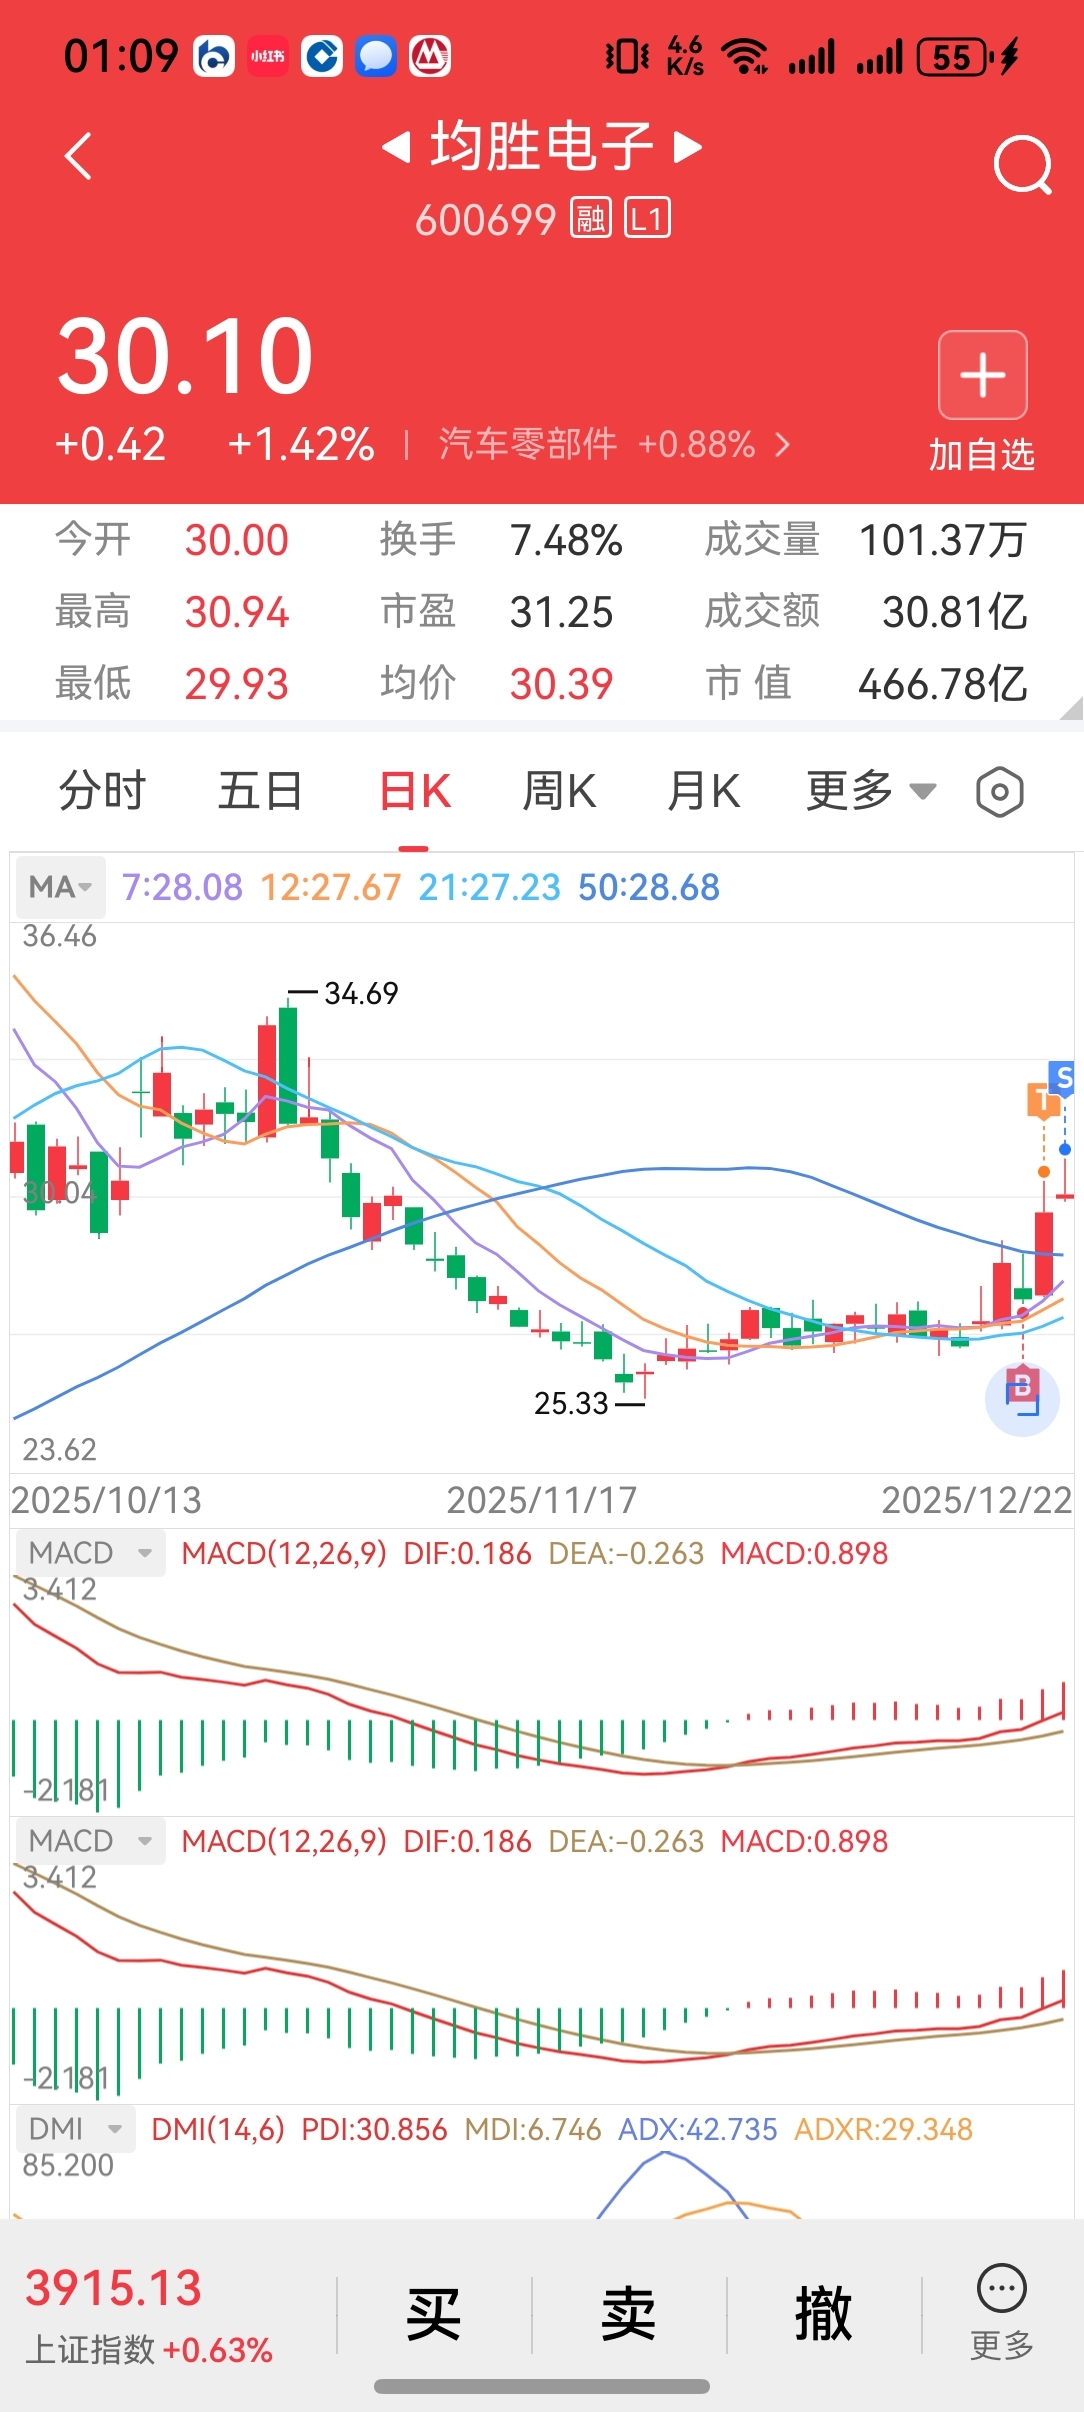Tap the 12:27.67 moving average value
This screenshot has height=2412, width=1084.
(330, 888)
